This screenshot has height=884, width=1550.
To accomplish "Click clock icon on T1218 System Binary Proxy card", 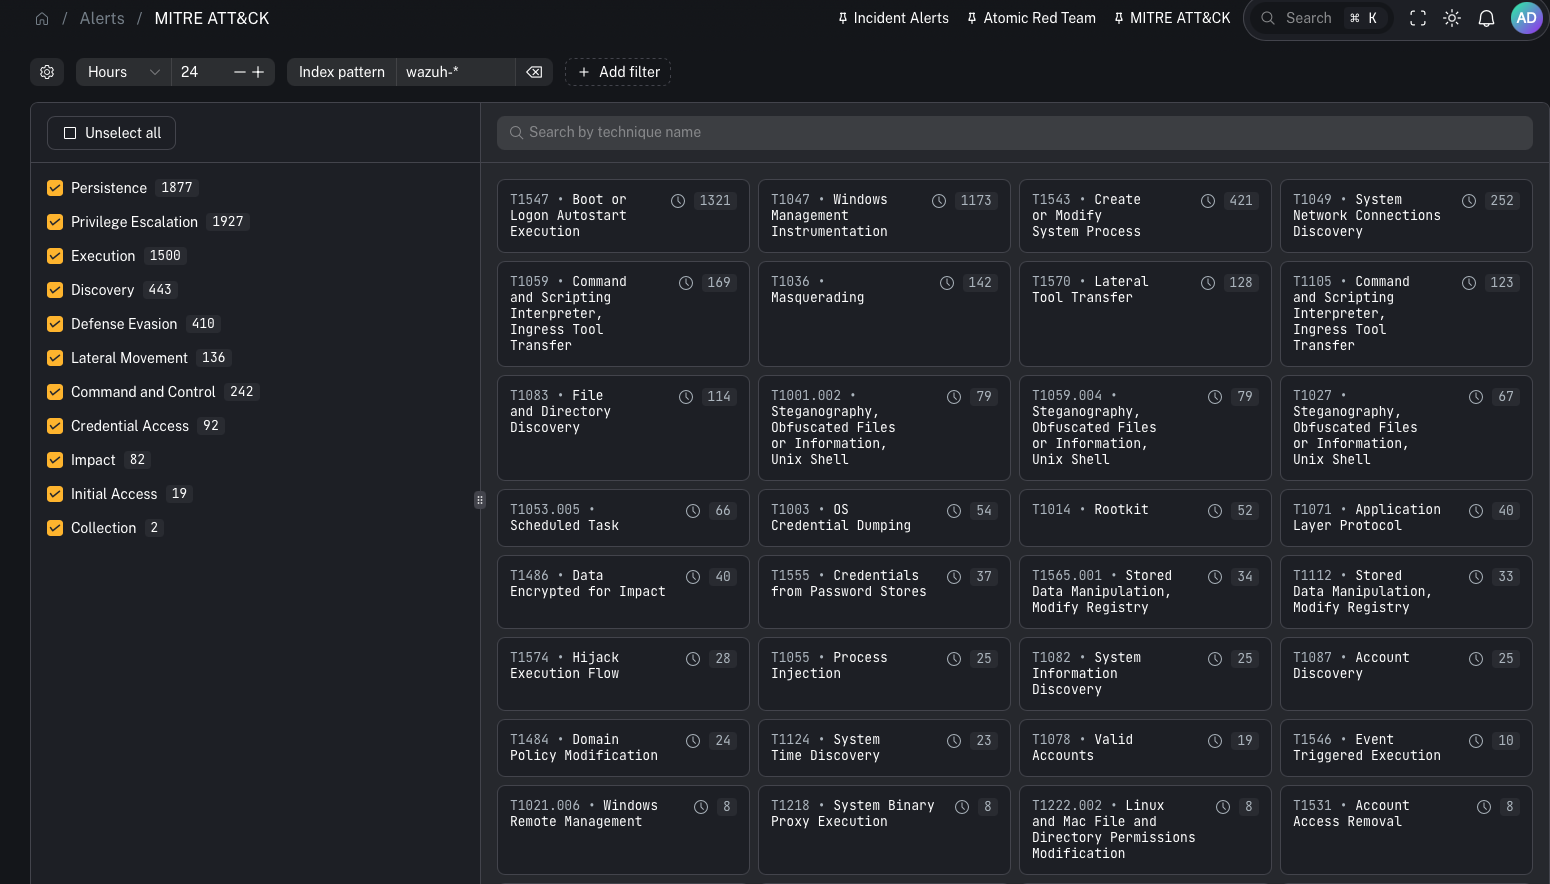I will point(962,807).
